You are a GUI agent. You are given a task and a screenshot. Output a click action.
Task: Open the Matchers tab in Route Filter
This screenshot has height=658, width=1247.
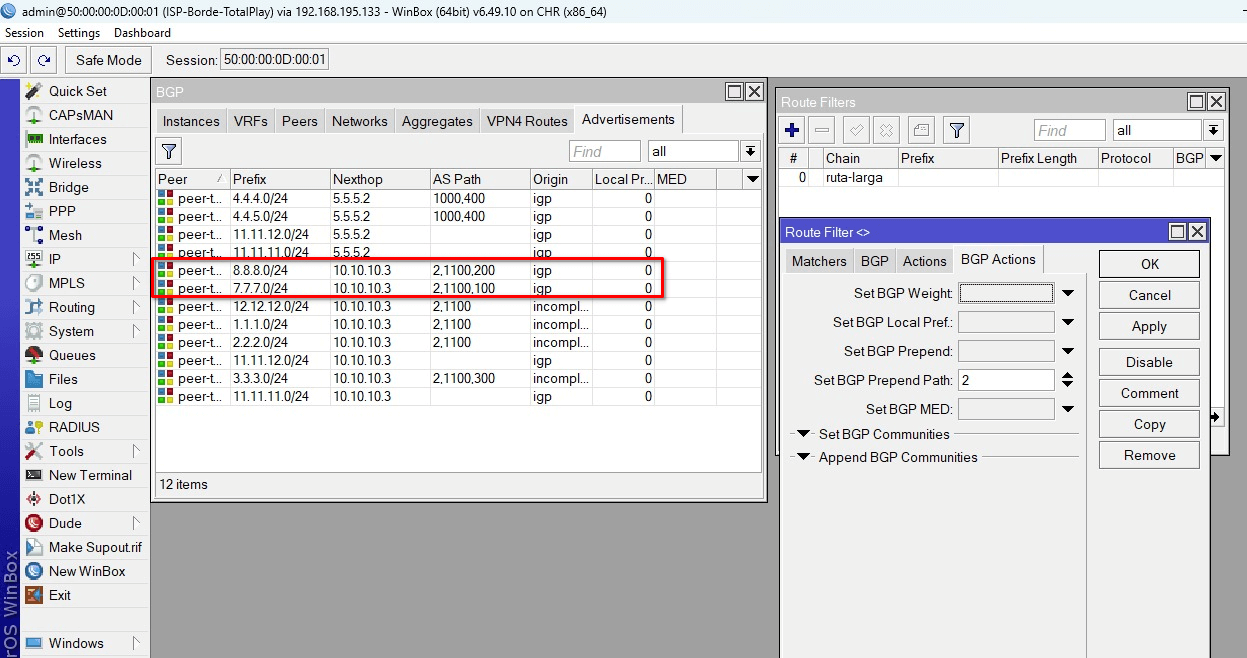click(x=818, y=261)
